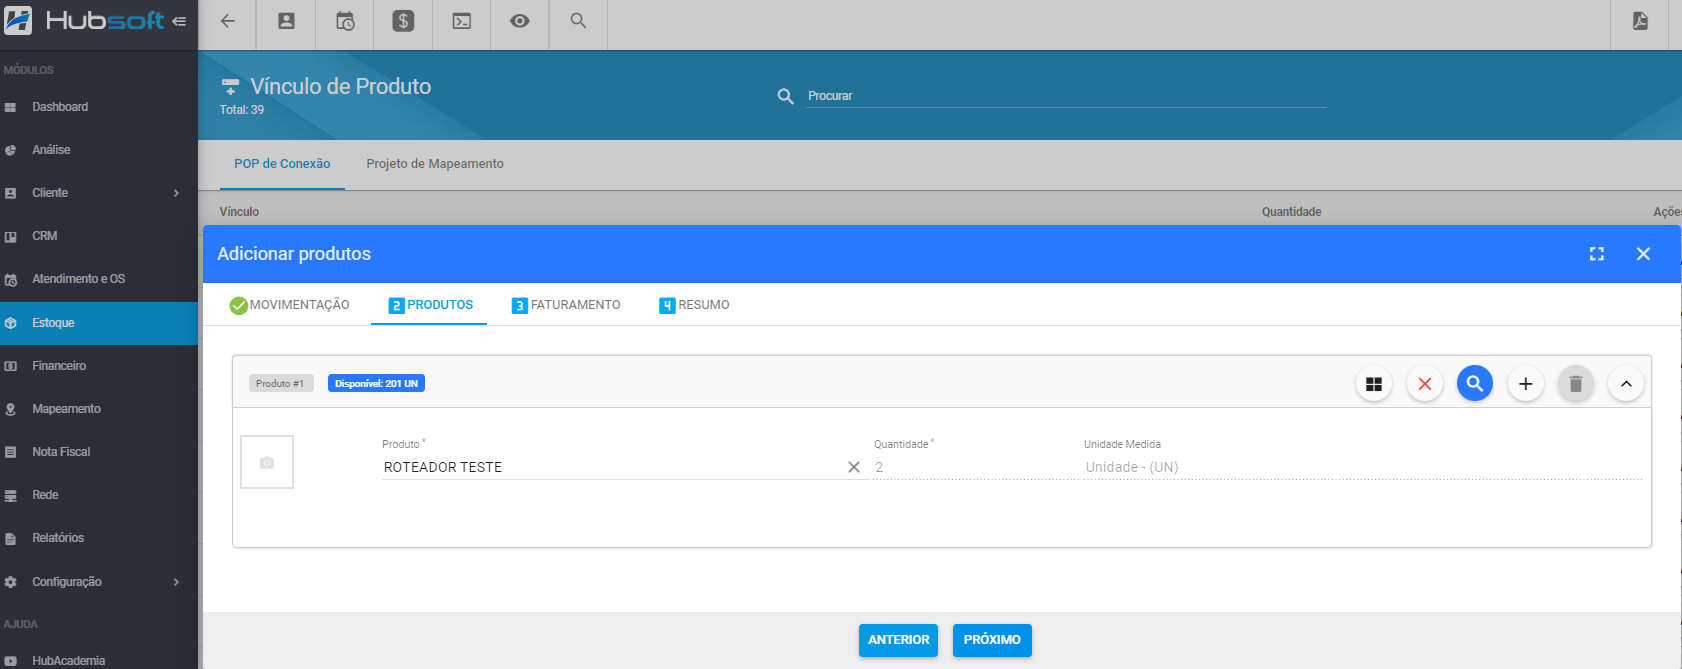This screenshot has width=1682, height=669.
Task: Expand the Configuração submenu chevron
Action: pyautogui.click(x=177, y=582)
